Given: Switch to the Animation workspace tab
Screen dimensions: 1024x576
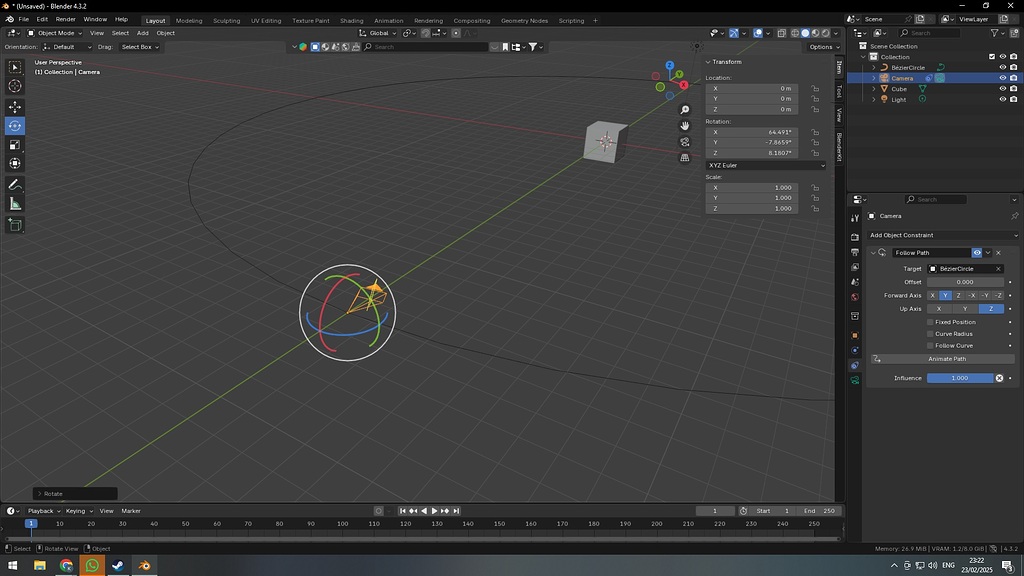Looking at the screenshot, I should [x=389, y=20].
